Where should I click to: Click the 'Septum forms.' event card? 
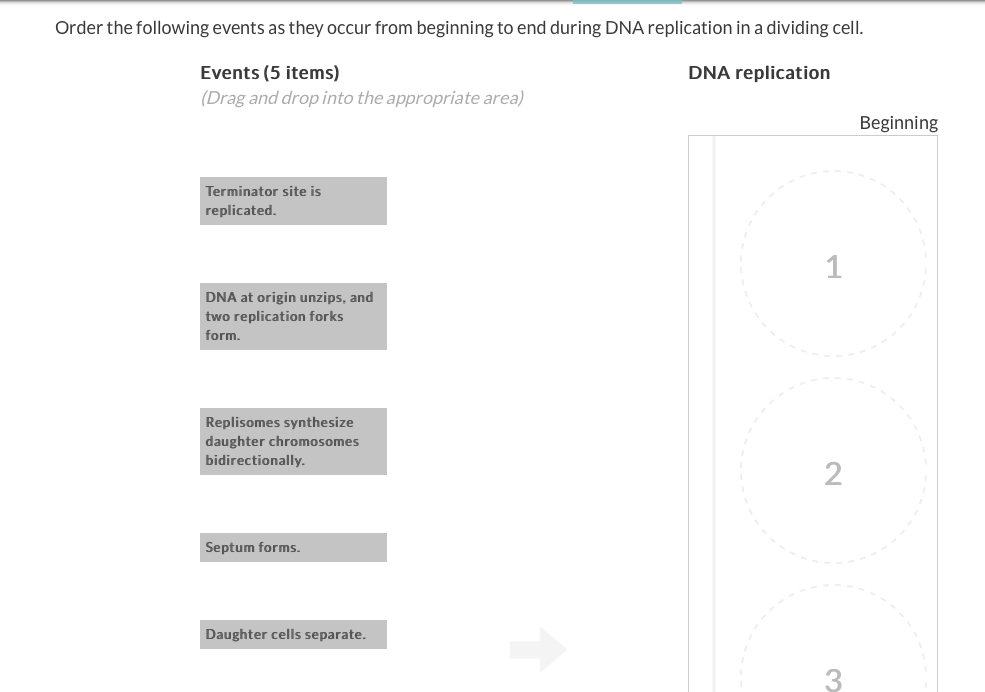click(x=293, y=547)
